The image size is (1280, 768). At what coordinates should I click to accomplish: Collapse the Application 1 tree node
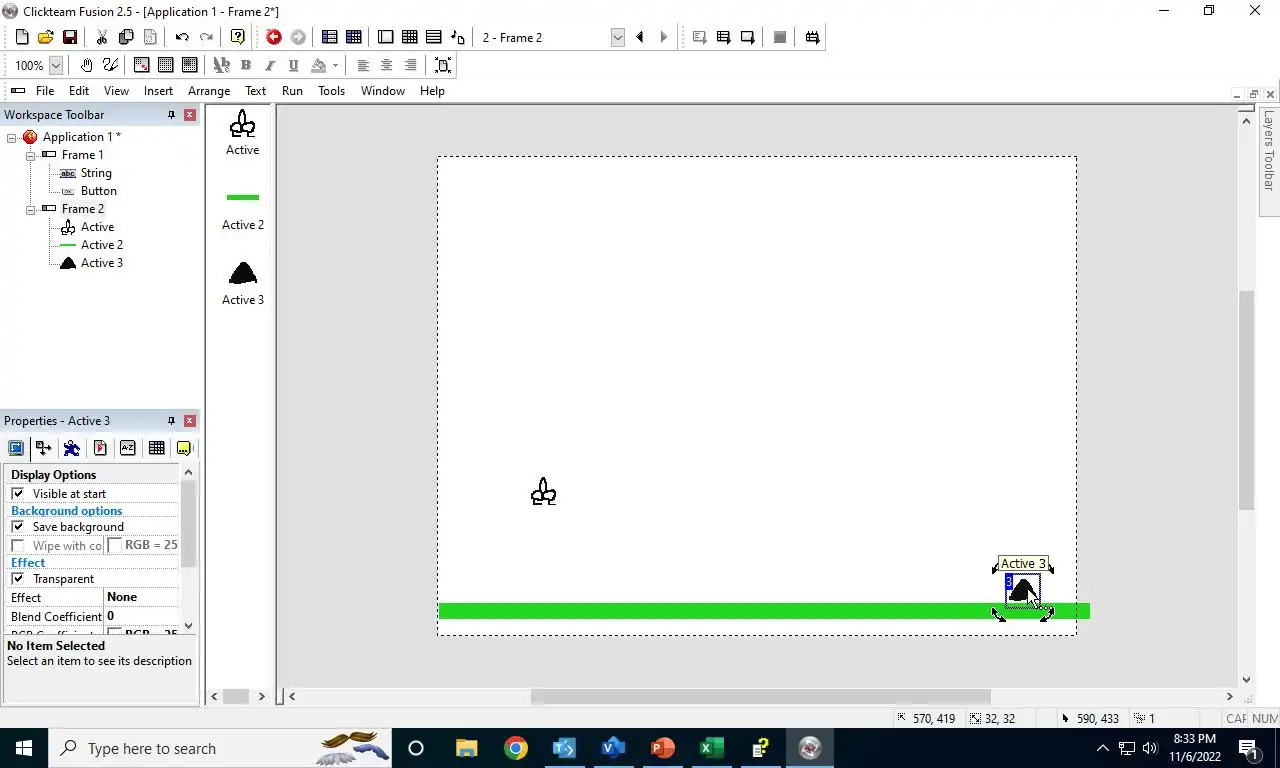coord(12,137)
